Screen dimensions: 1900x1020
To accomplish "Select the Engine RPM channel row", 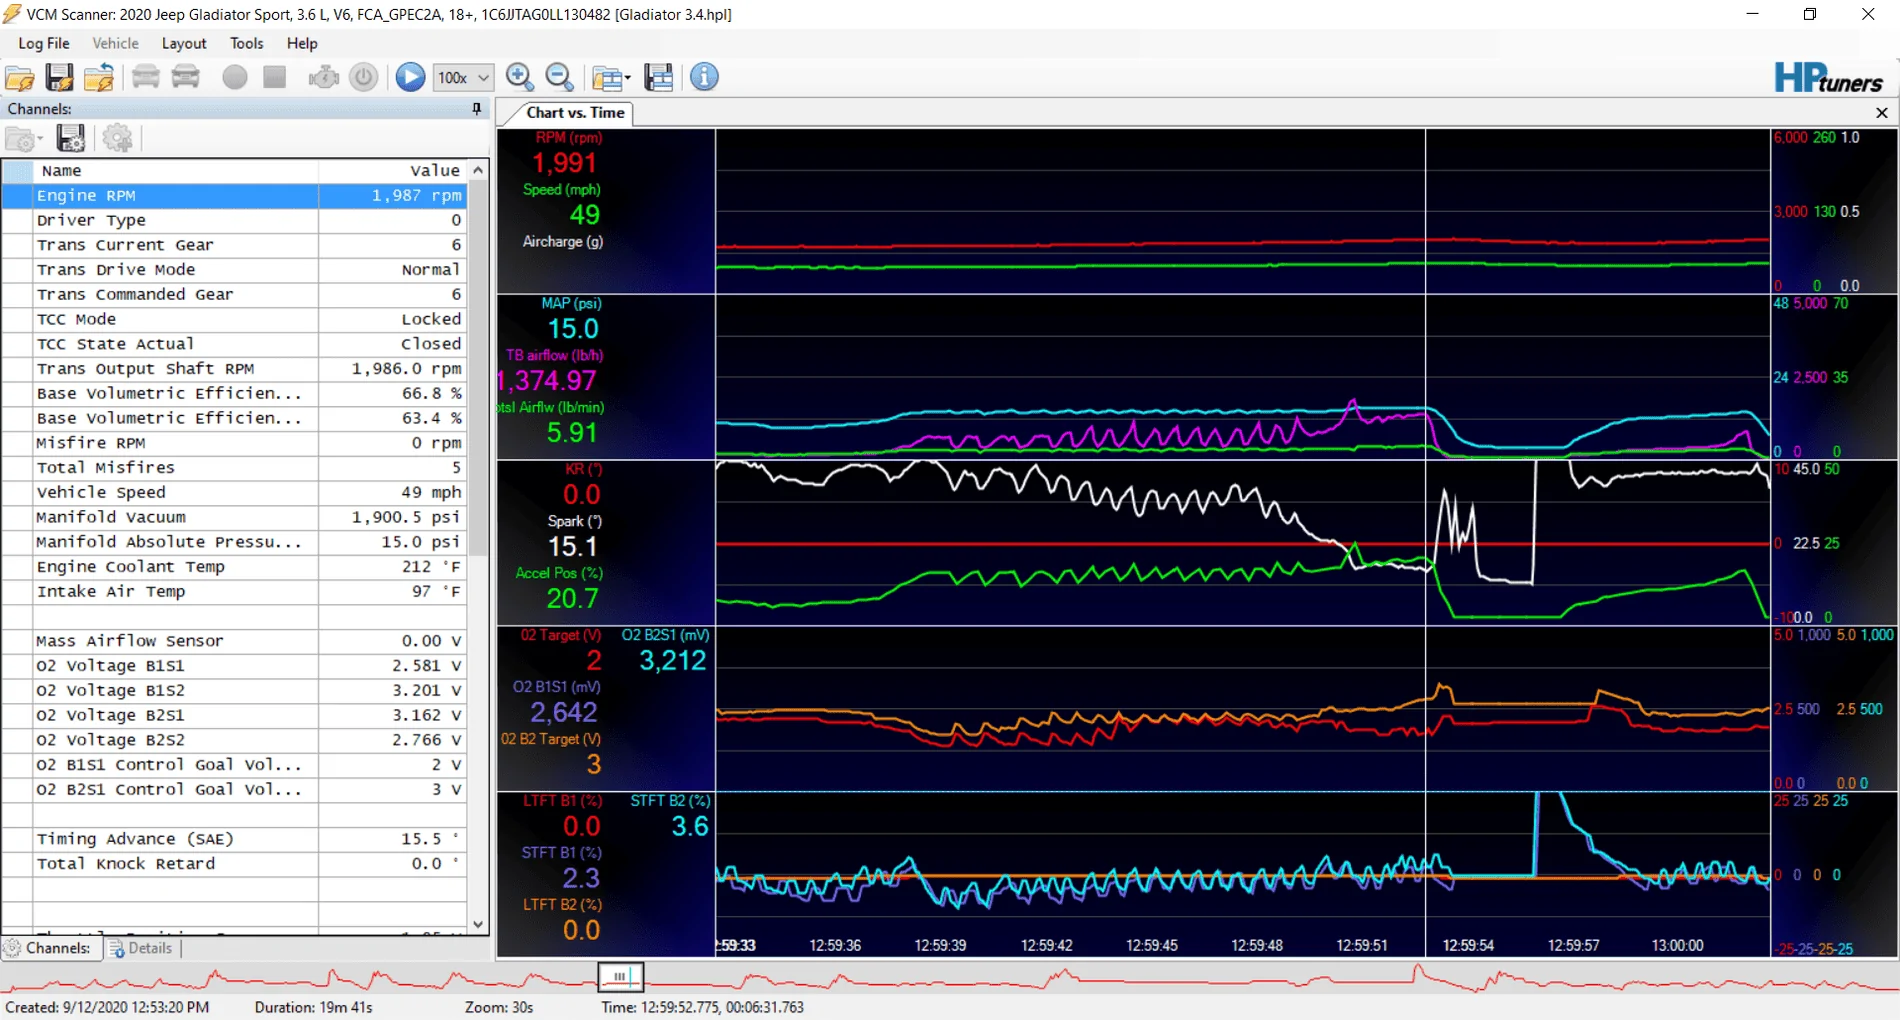I will coord(234,195).
